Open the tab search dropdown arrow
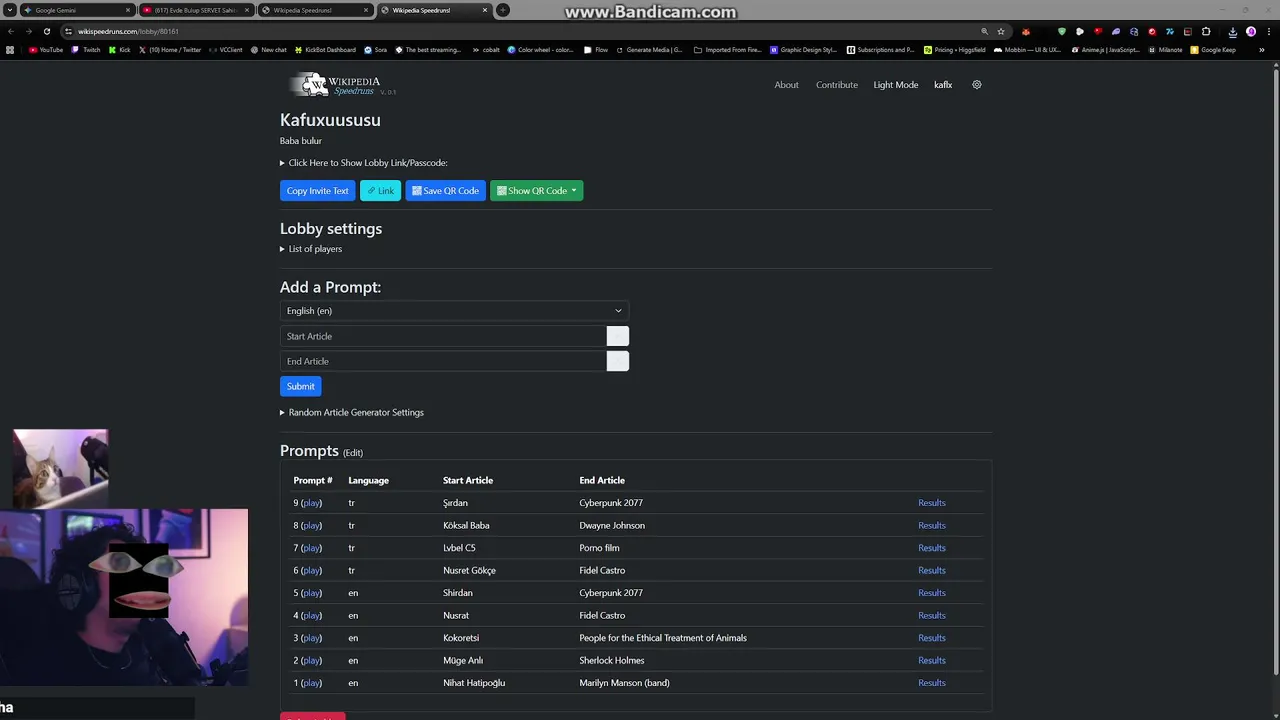This screenshot has width=1280, height=720. [x=10, y=10]
